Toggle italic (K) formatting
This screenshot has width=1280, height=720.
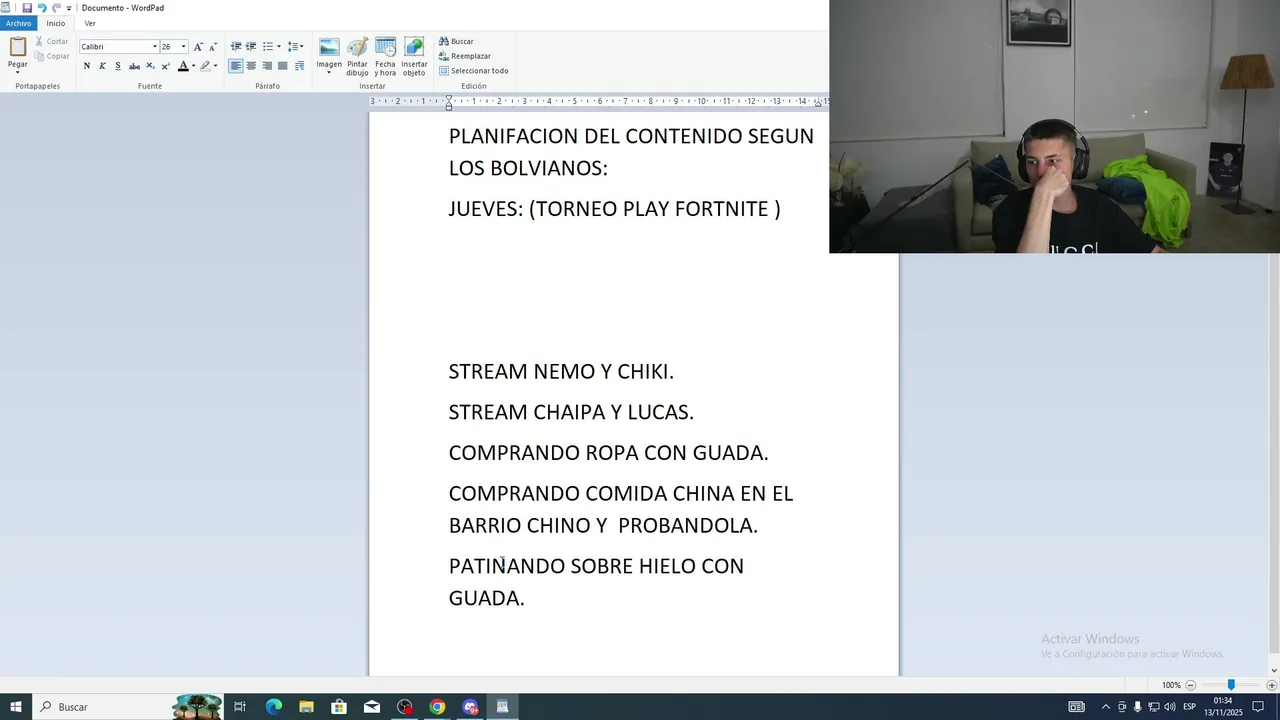pos(102,66)
